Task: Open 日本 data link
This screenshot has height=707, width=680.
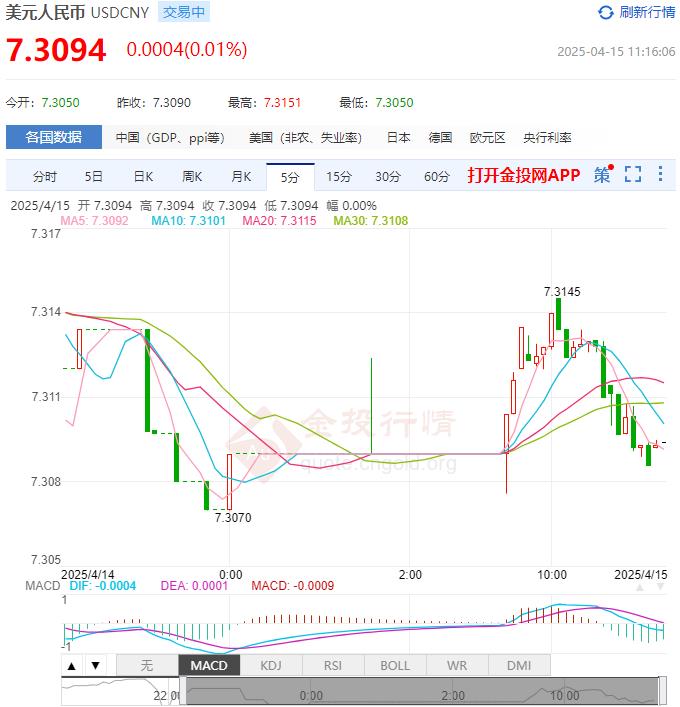Action: [x=399, y=138]
